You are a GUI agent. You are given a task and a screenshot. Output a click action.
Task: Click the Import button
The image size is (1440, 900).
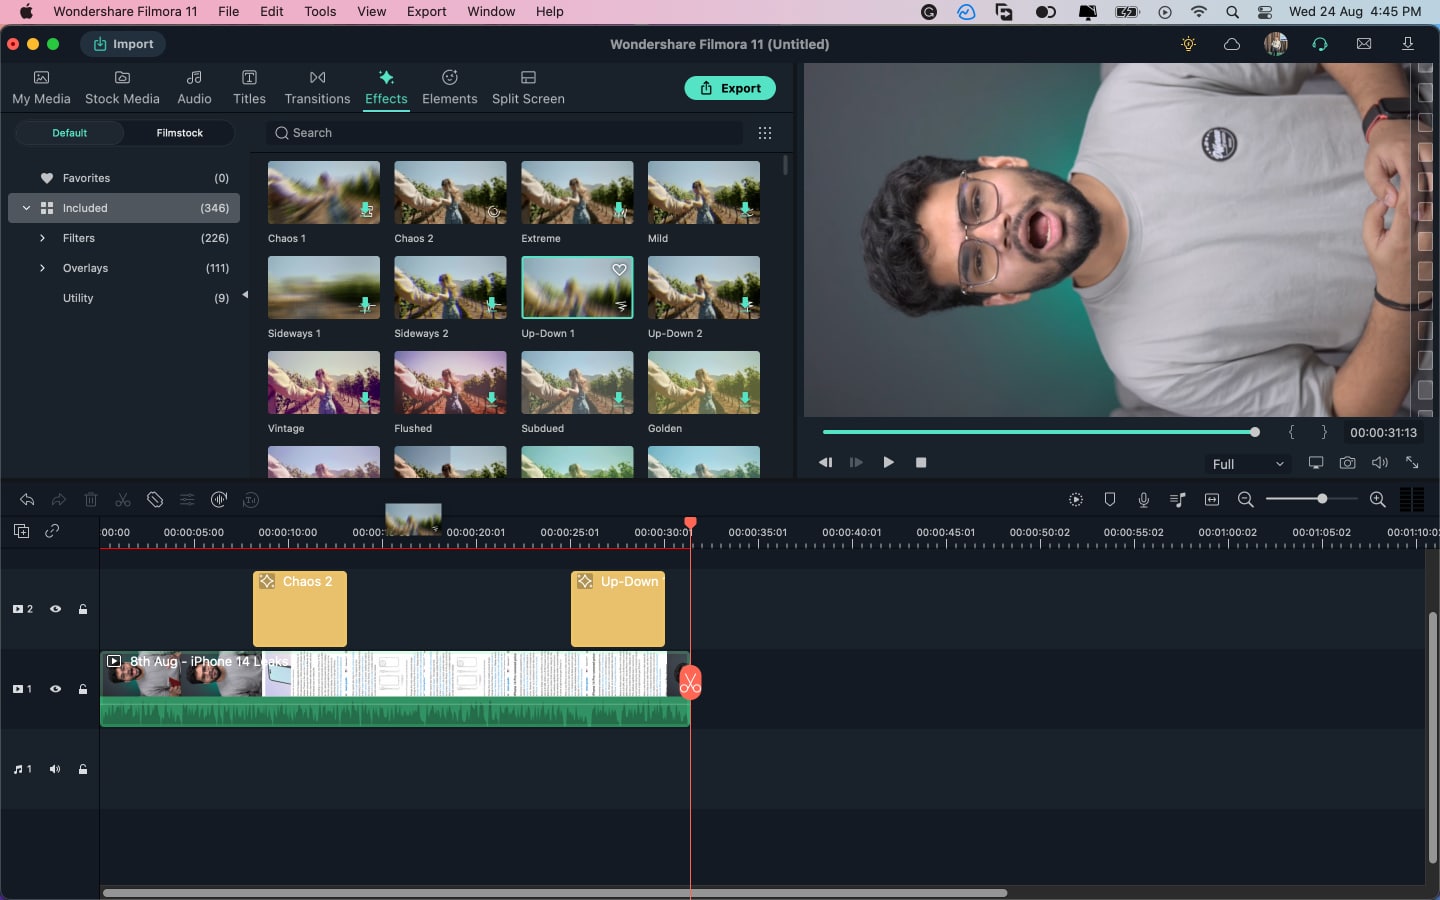pos(123,44)
